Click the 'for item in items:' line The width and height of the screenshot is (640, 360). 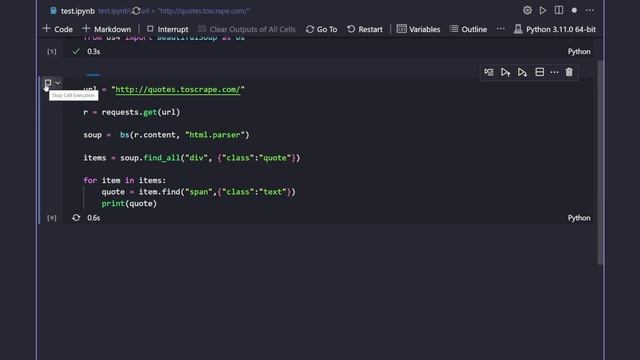[x=124, y=180]
